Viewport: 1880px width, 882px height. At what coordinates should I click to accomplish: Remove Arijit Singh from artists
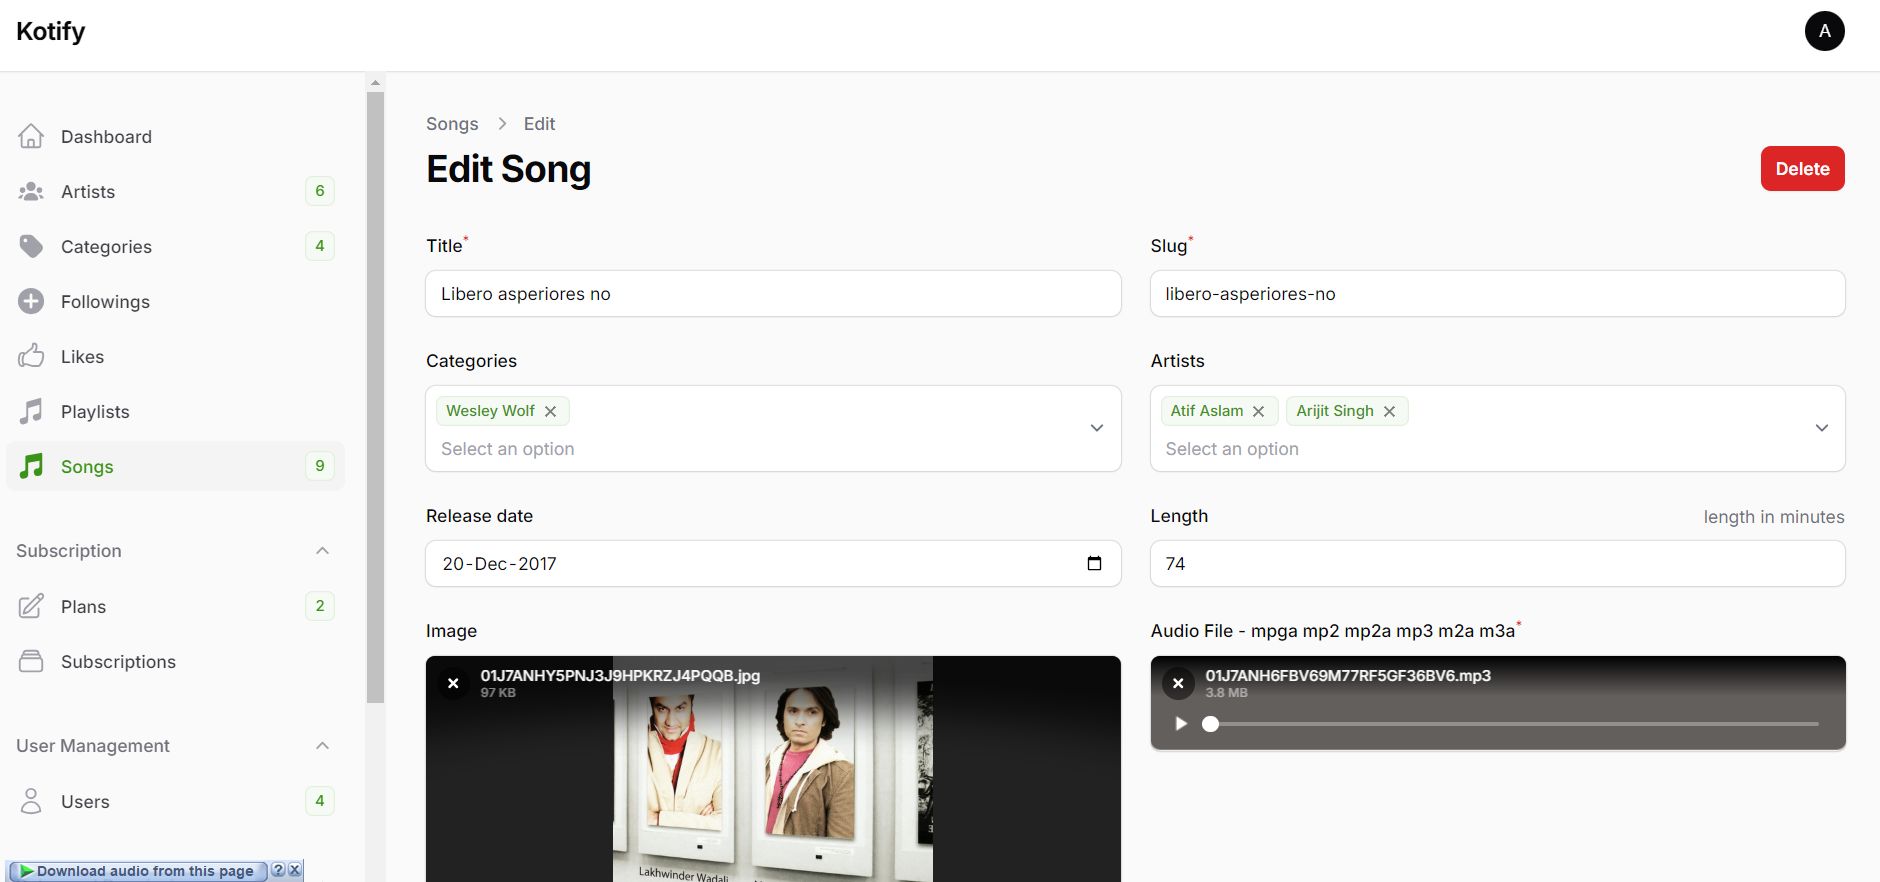[1389, 411]
